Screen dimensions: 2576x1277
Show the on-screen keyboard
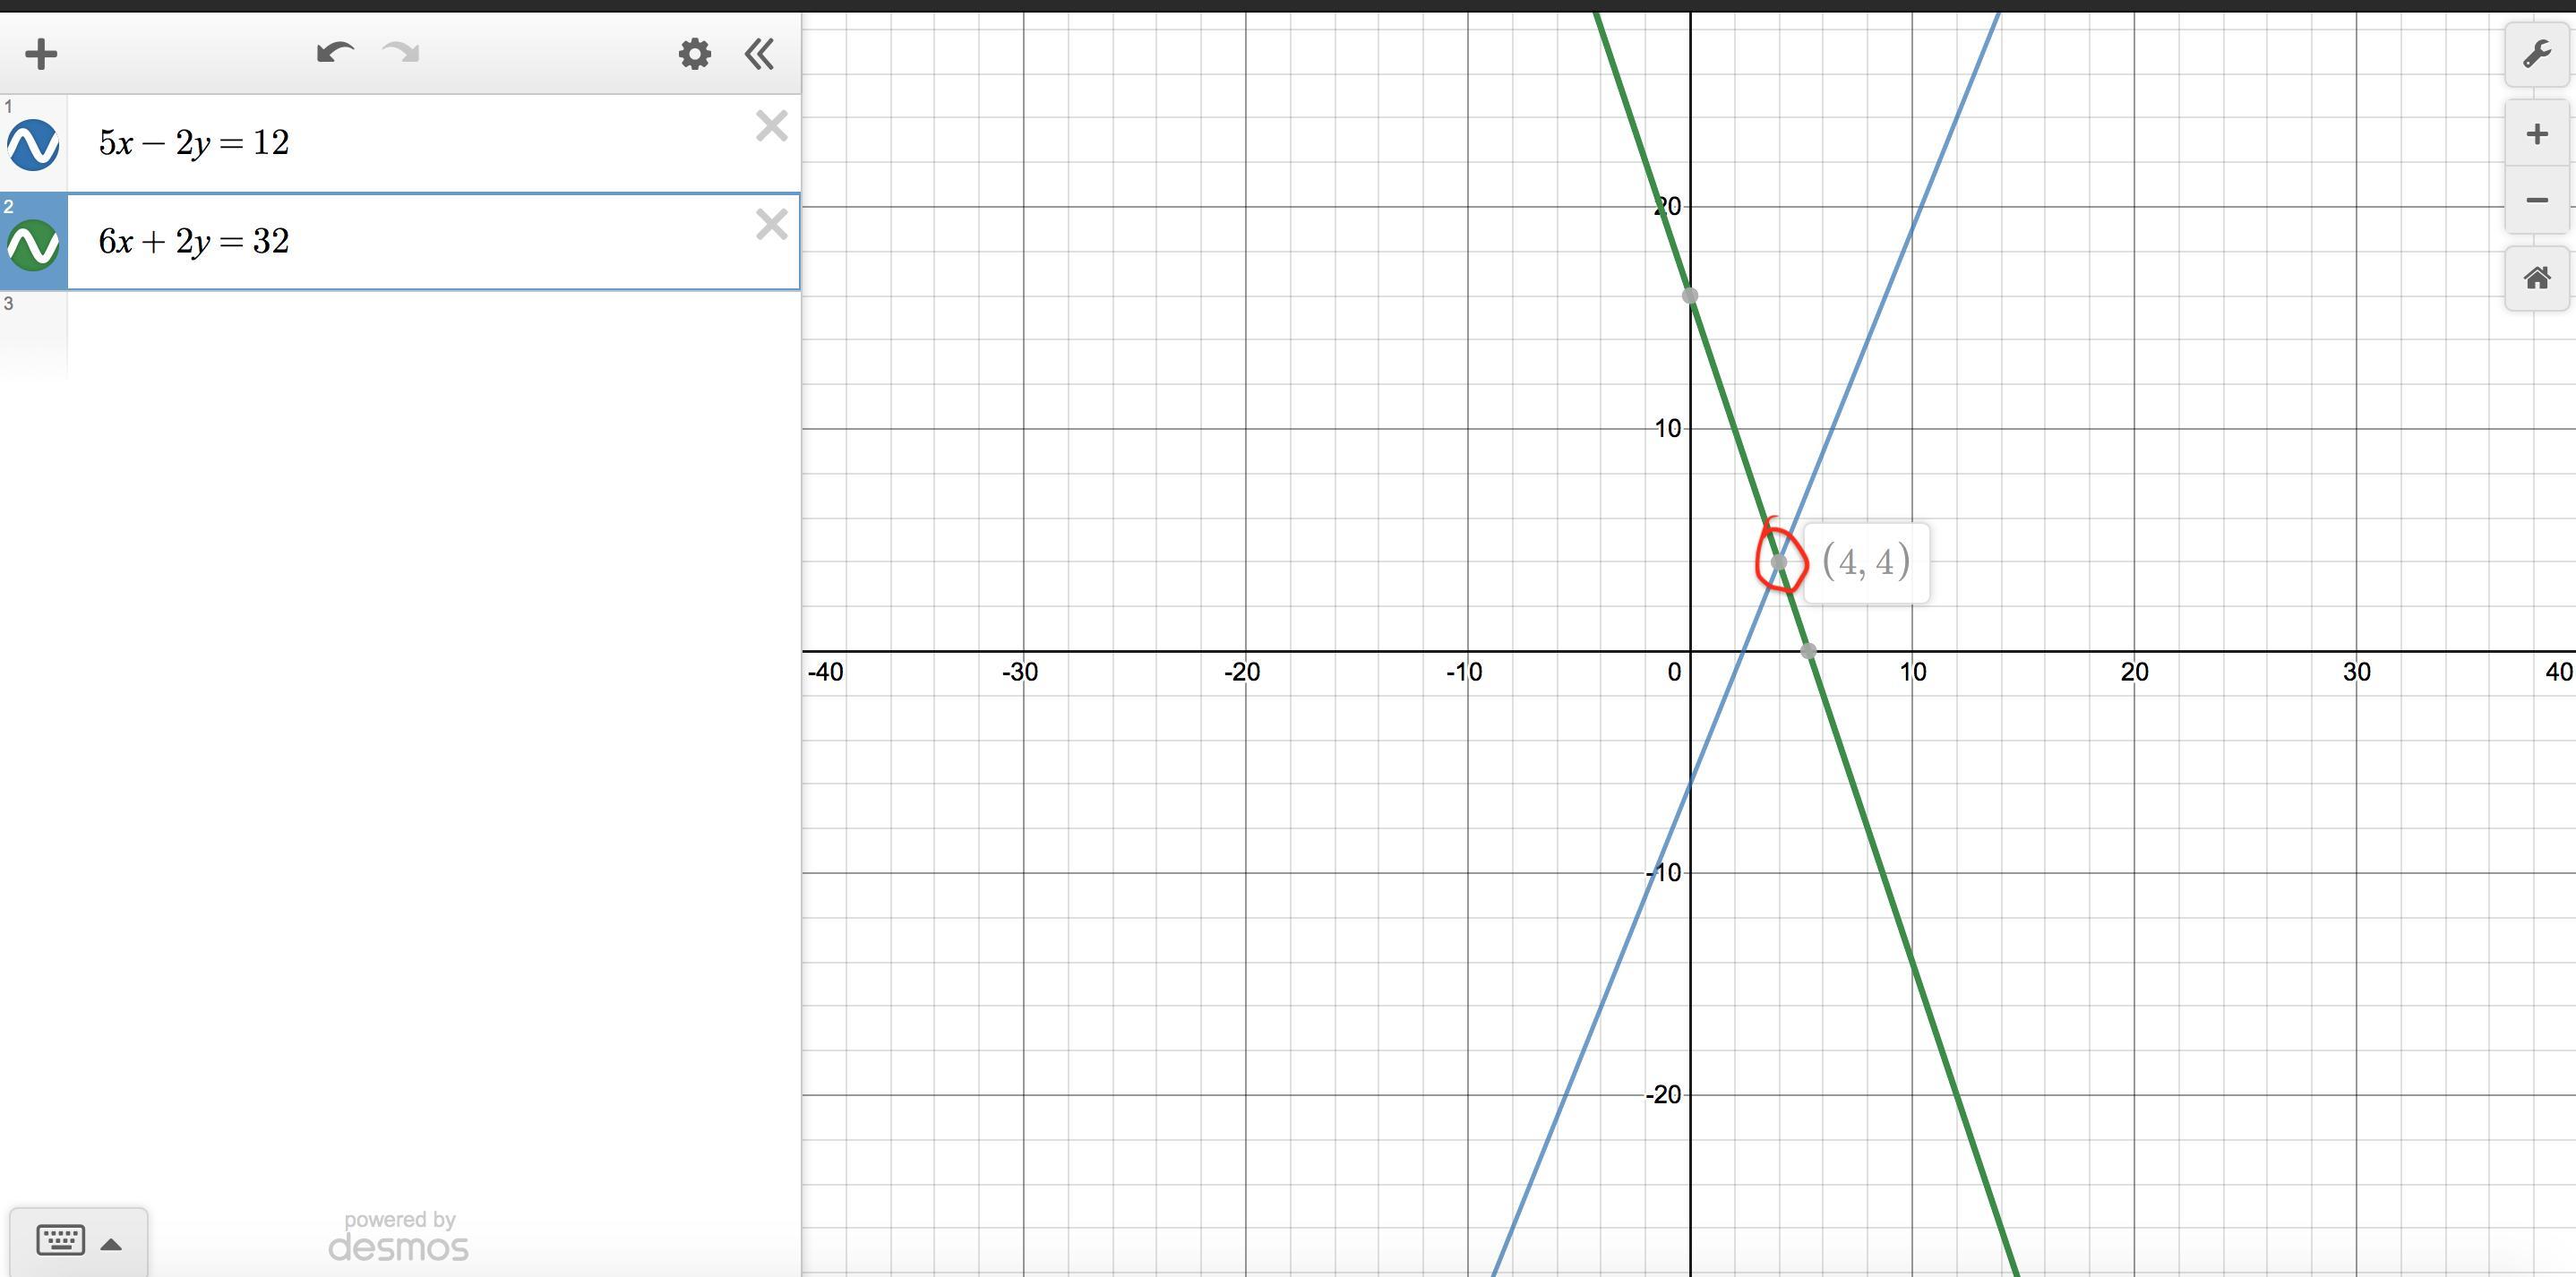[x=61, y=1241]
